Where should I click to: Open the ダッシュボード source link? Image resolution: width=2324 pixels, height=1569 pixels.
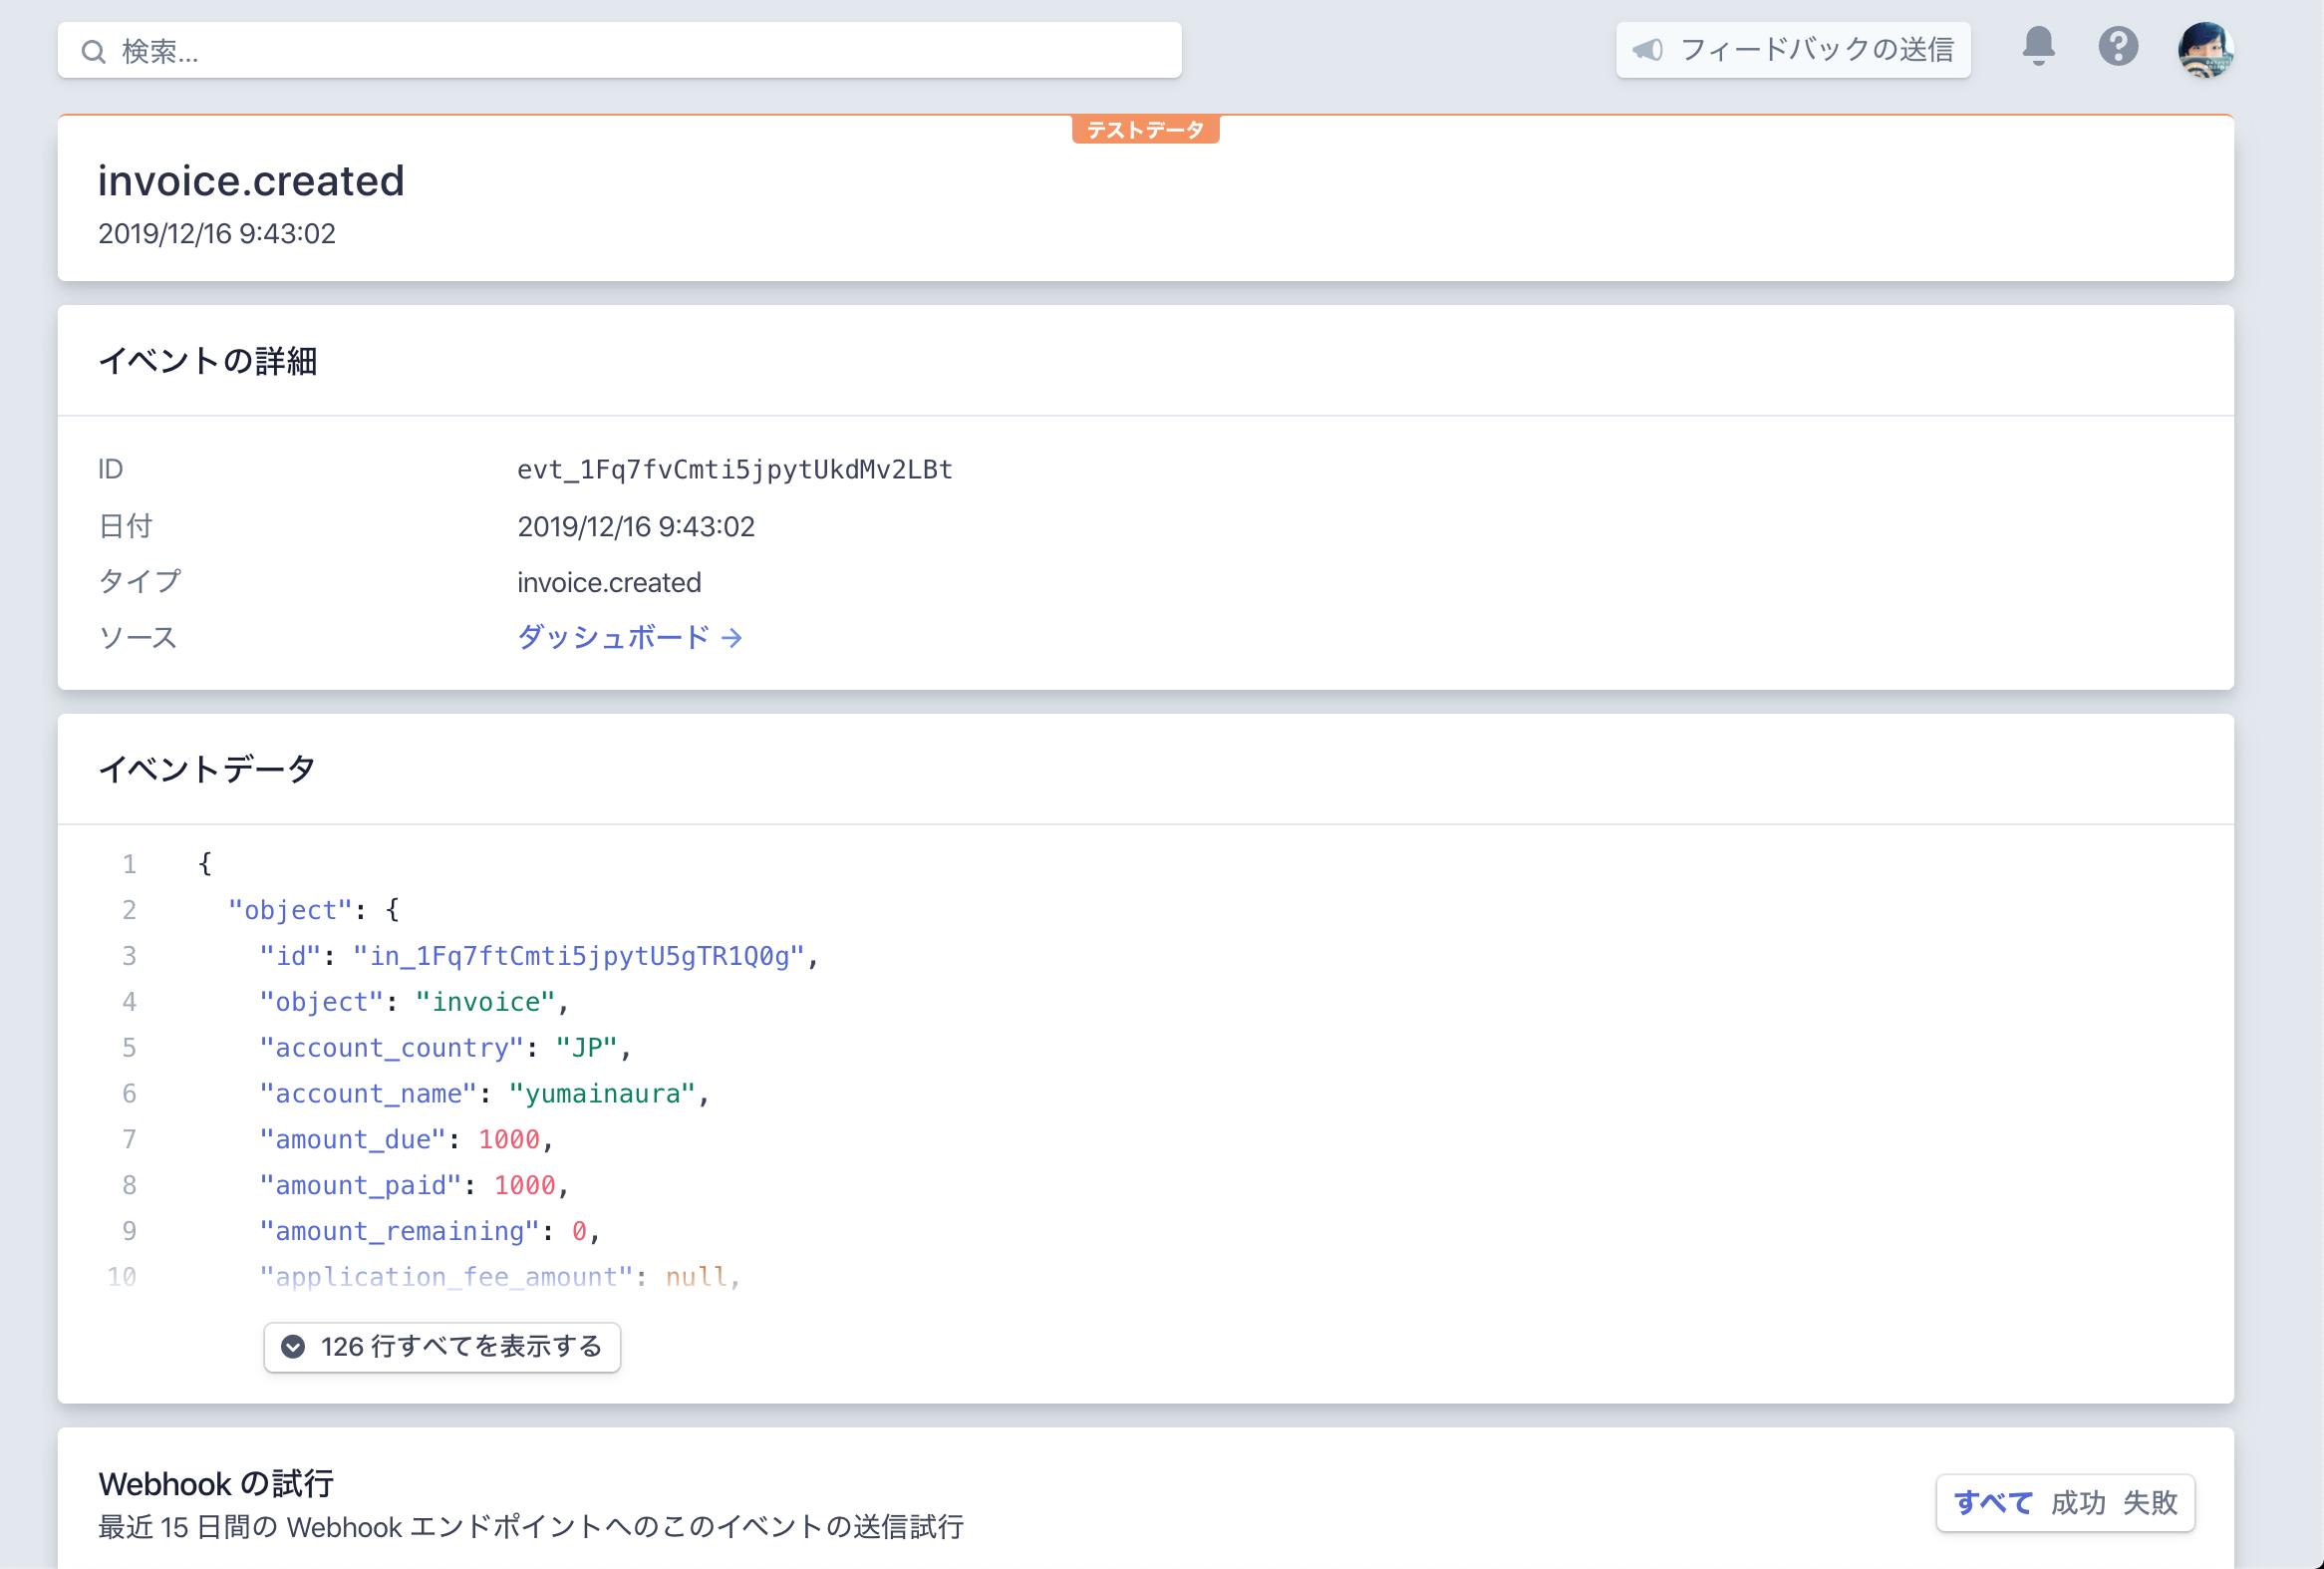613,637
